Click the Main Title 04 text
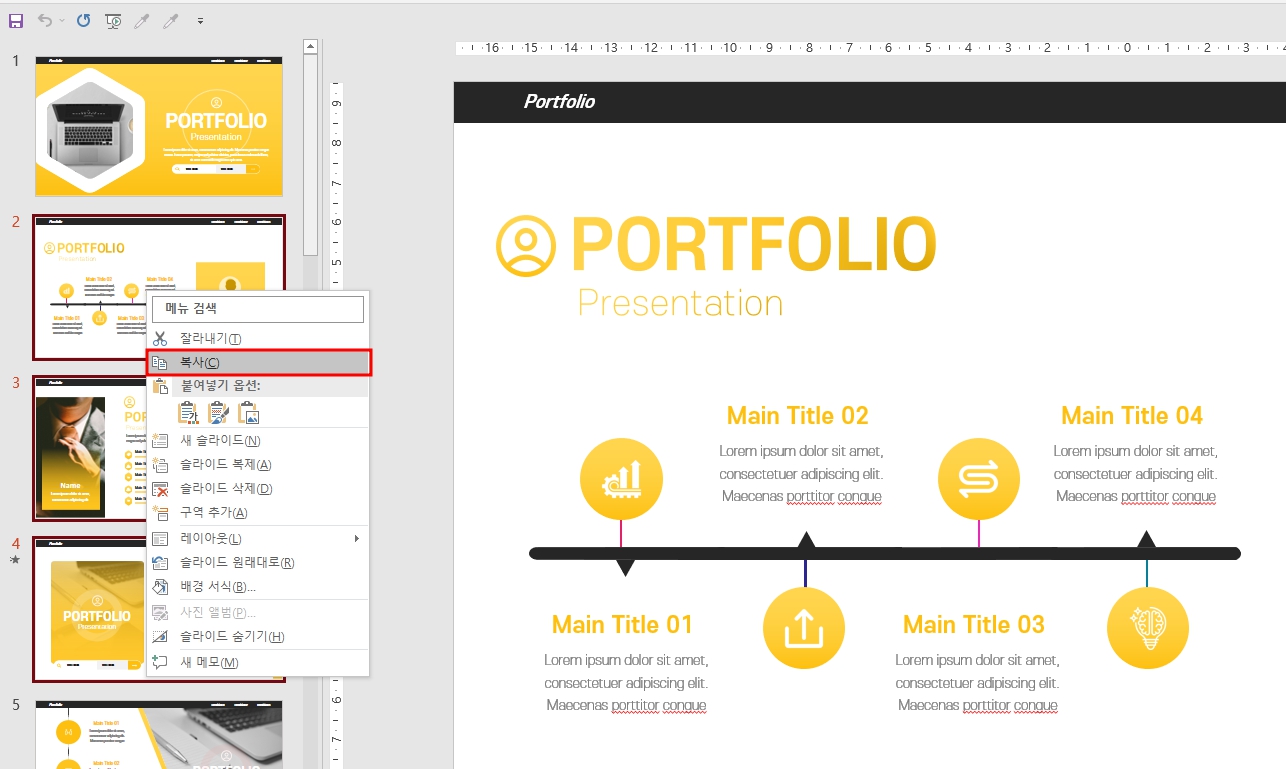Image resolution: width=1286 pixels, height=769 pixels. (1132, 416)
